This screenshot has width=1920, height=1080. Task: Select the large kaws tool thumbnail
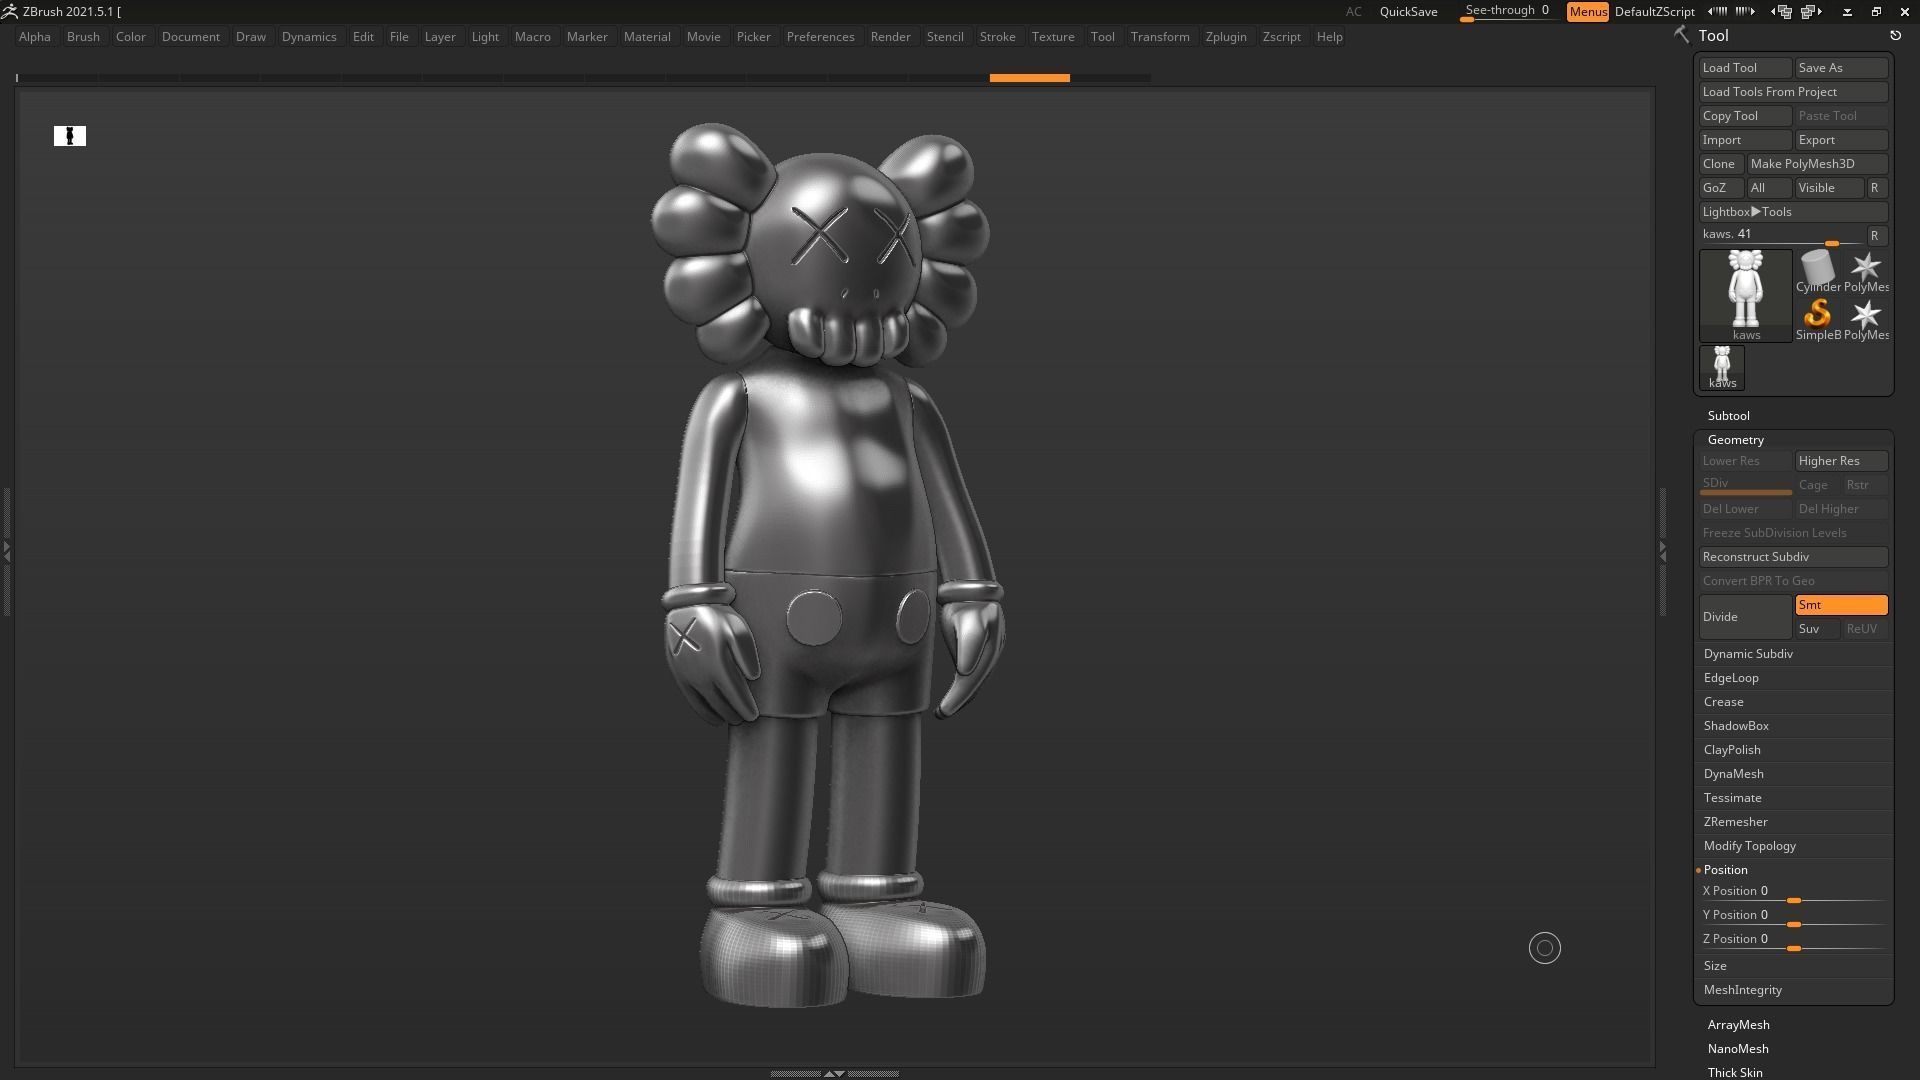[1746, 295]
